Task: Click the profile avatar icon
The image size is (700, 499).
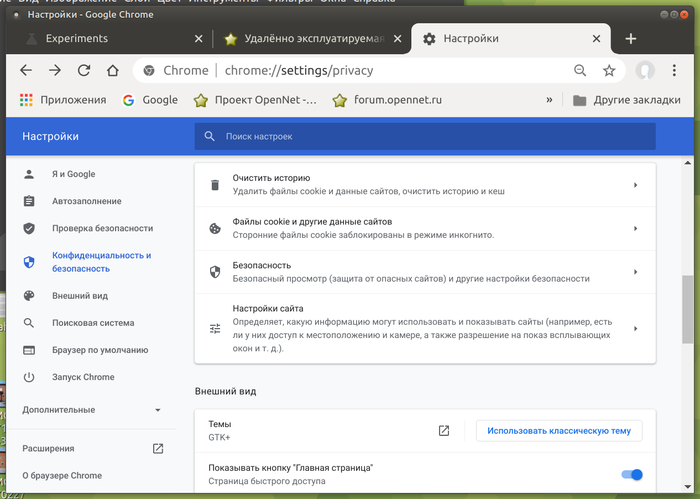Action: click(646, 70)
